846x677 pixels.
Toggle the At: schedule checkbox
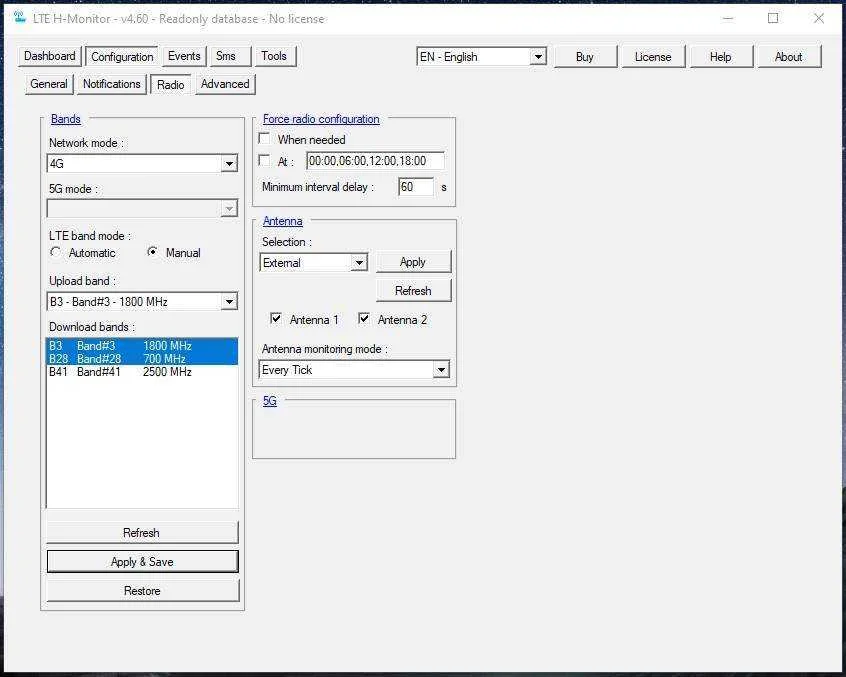[x=264, y=160]
